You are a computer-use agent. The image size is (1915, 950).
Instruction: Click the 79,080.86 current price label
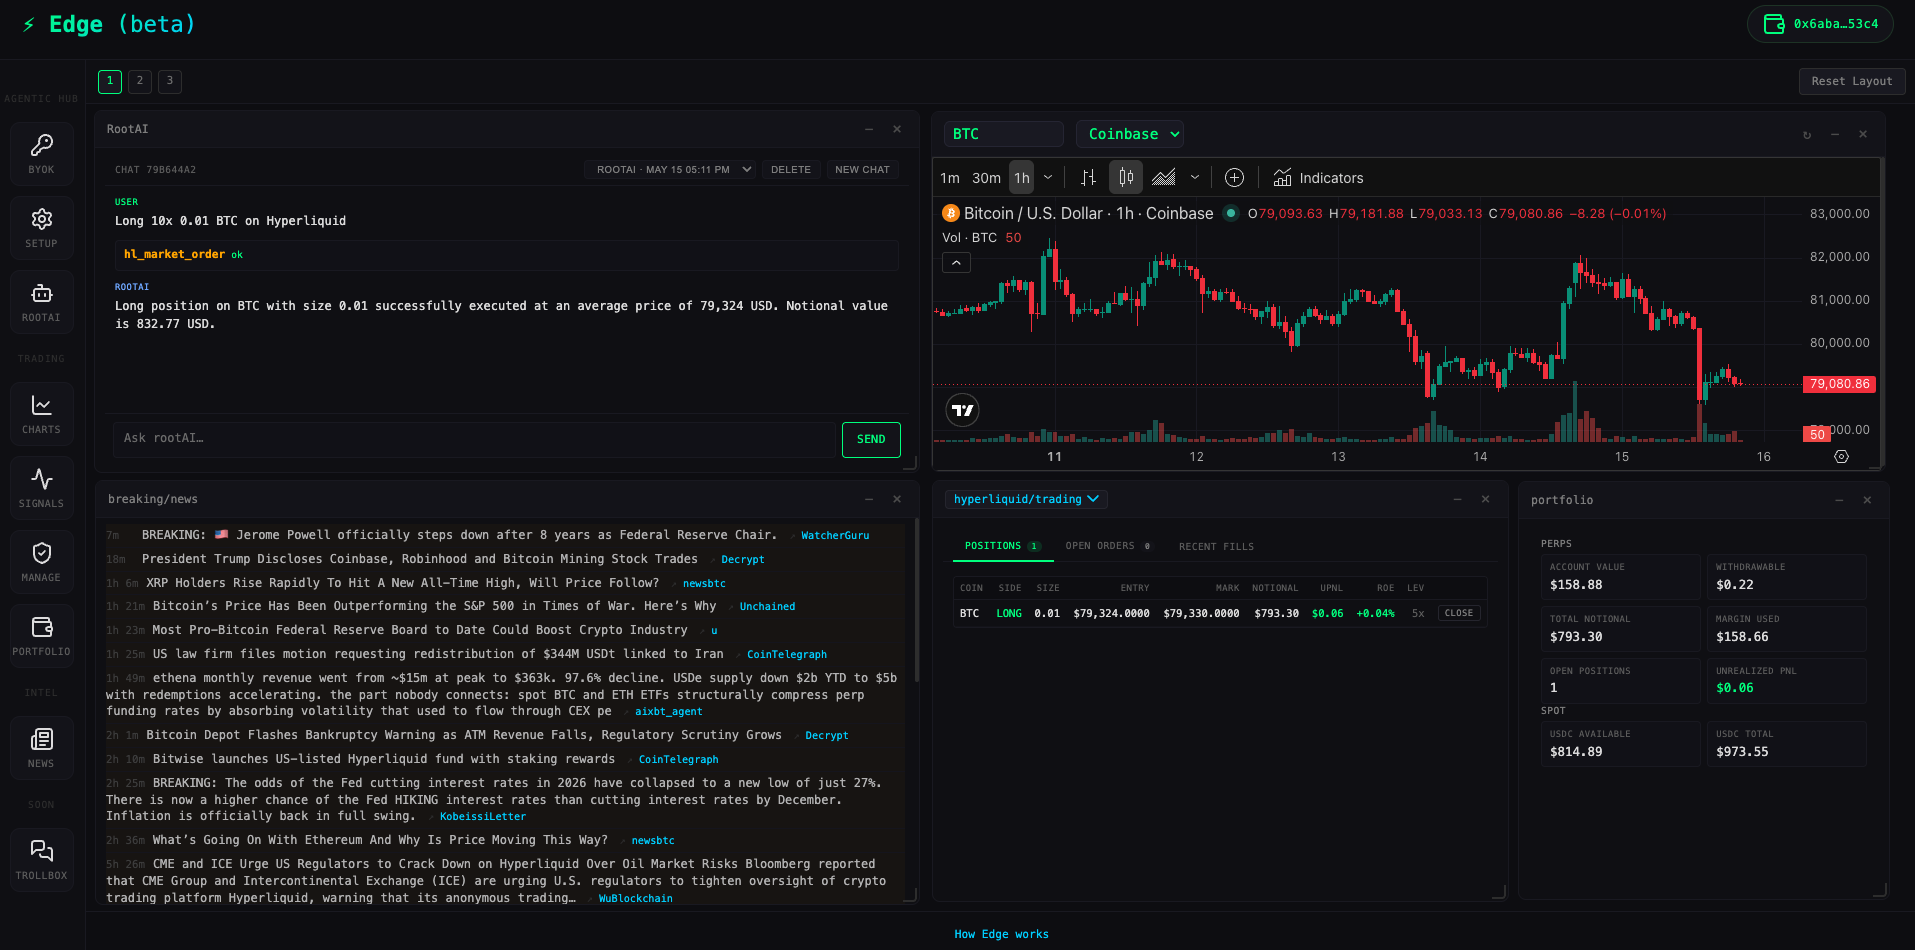coord(1839,384)
